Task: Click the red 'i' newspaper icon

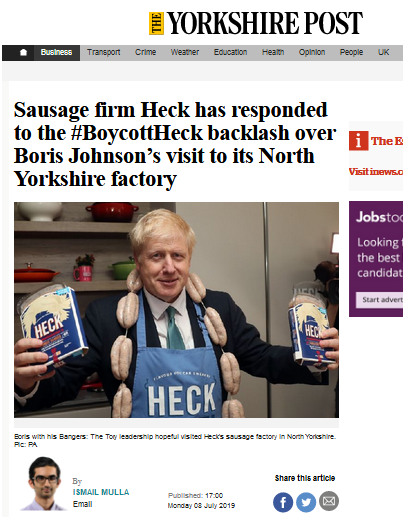Action: tap(359, 141)
